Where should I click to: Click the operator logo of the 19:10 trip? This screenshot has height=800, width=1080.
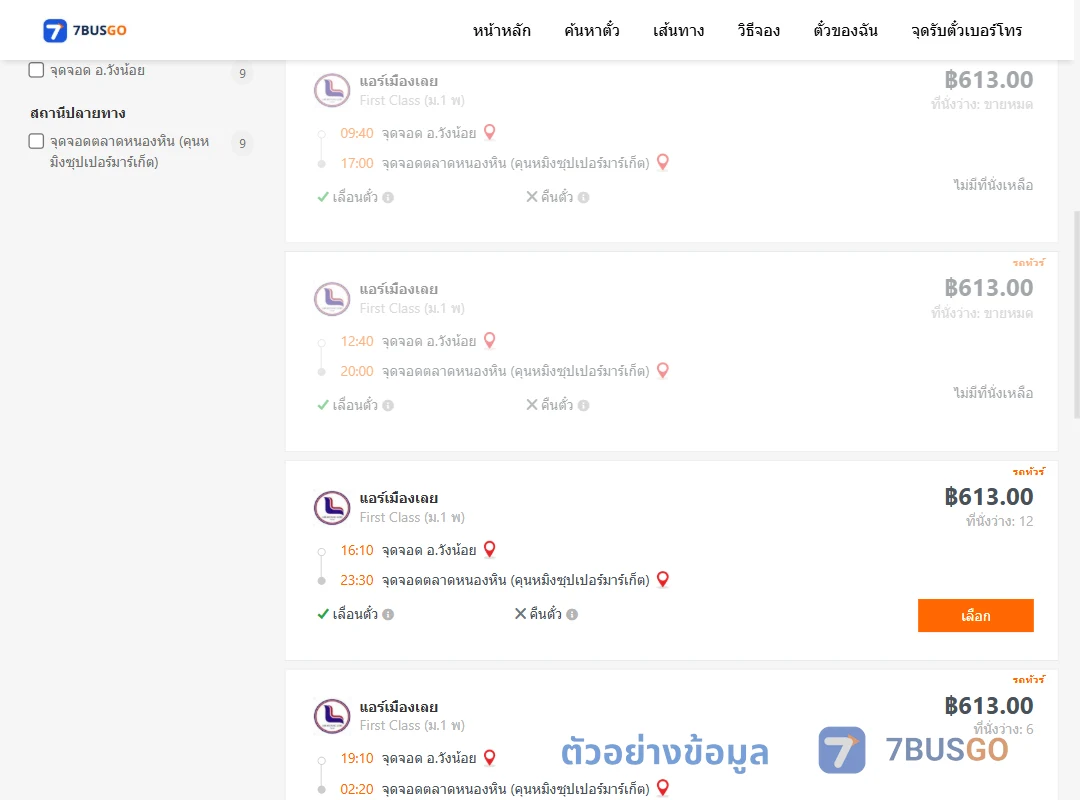(x=332, y=716)
